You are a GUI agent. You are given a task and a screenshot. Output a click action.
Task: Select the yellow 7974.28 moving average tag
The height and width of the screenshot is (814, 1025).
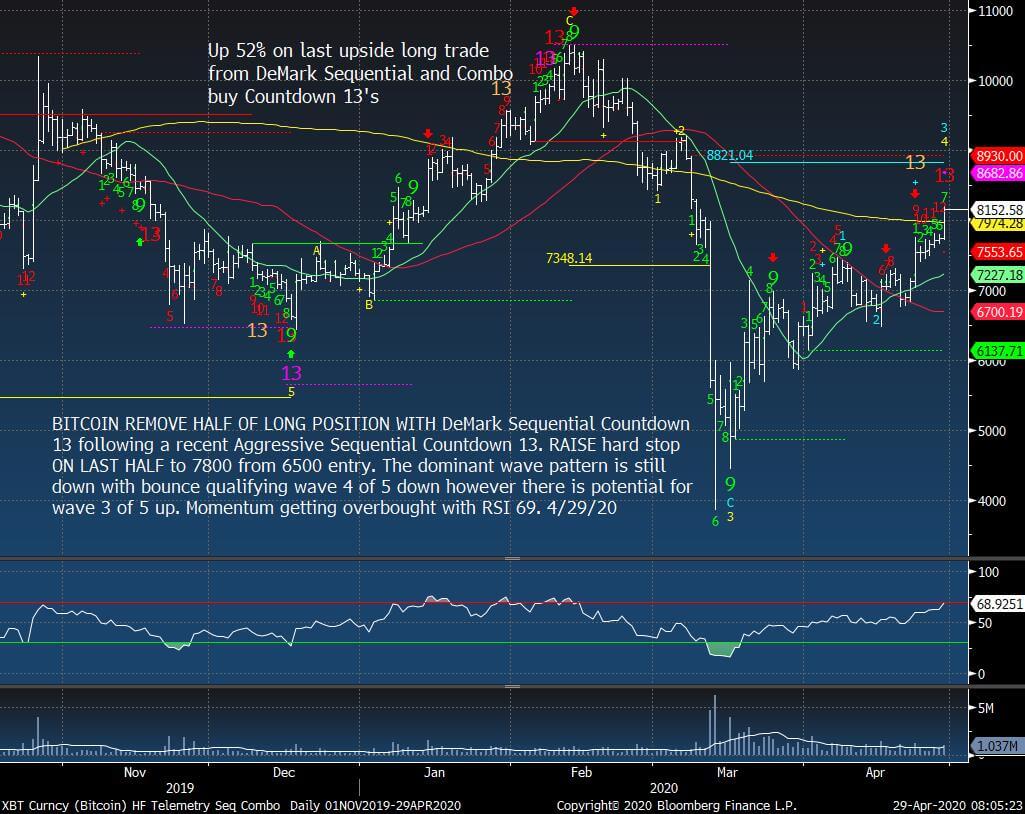tap(998, 223)
